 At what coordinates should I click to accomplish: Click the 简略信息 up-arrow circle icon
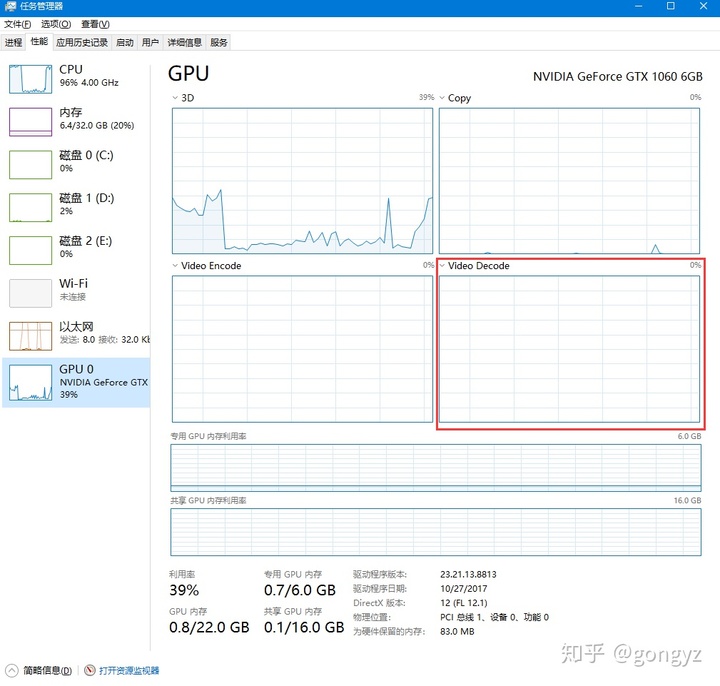tap(12, 670)
